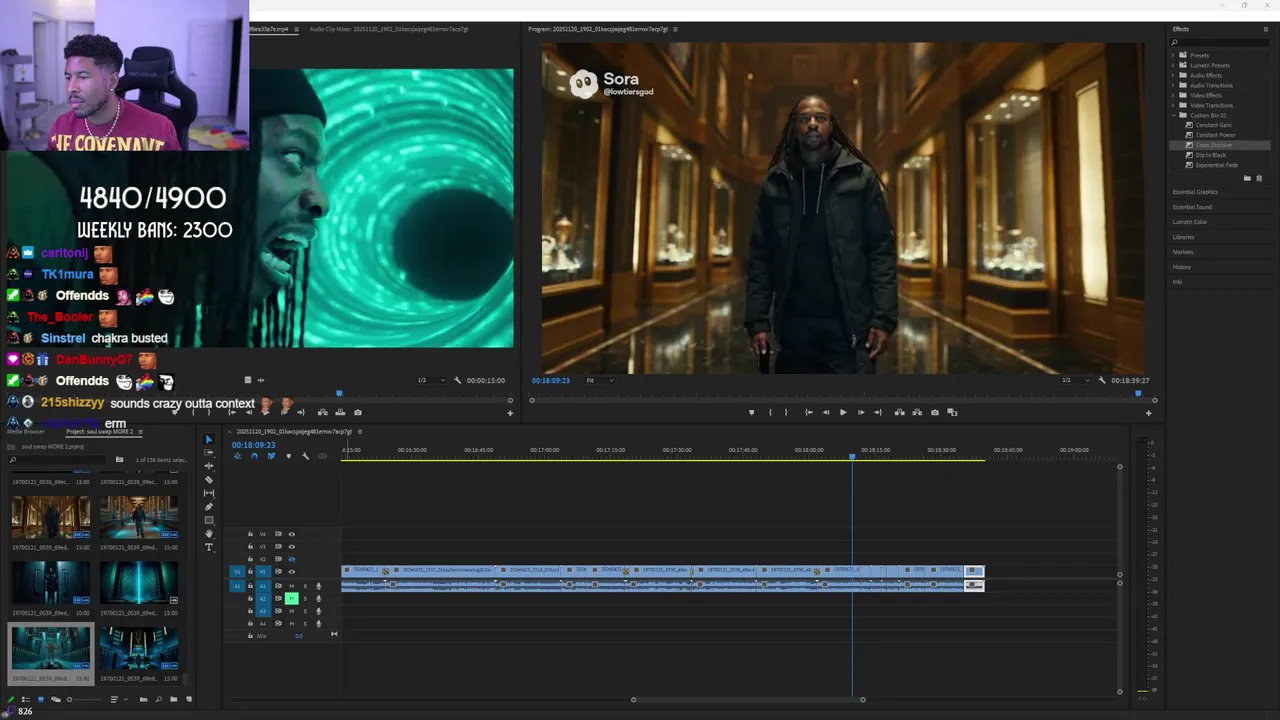The height and width of the screenshot is (720, 1280).
Task: Expand Audio Transitions folder
Action: [1175, 85]
